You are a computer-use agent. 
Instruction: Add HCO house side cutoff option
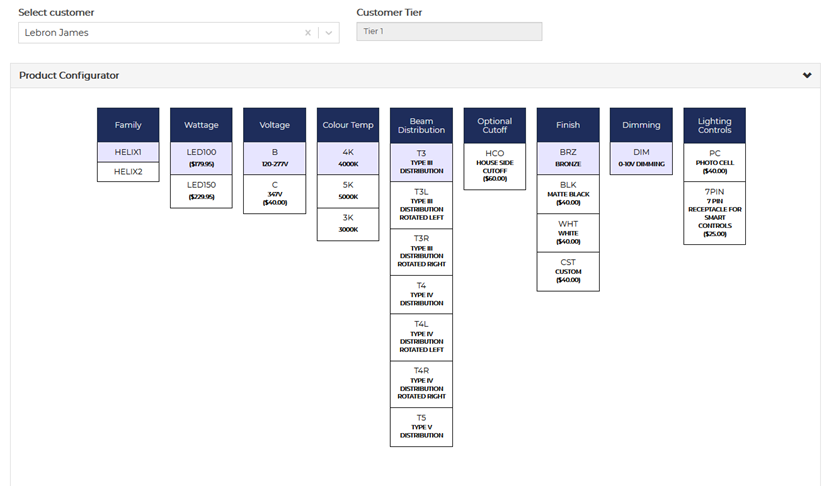[x=494, y=164]
